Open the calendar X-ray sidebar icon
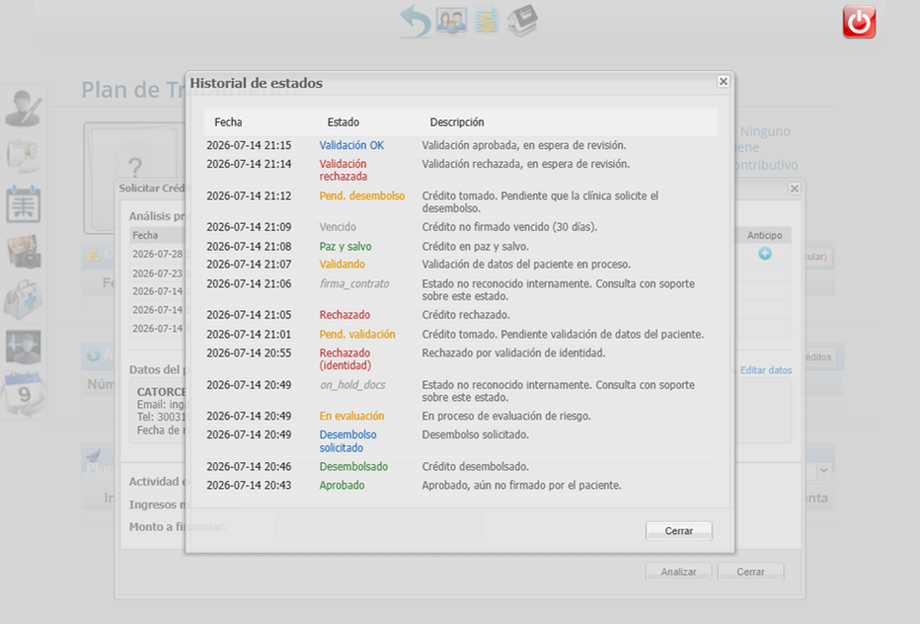Viewport: 920px width, 624px height. (x=23, y=204)
